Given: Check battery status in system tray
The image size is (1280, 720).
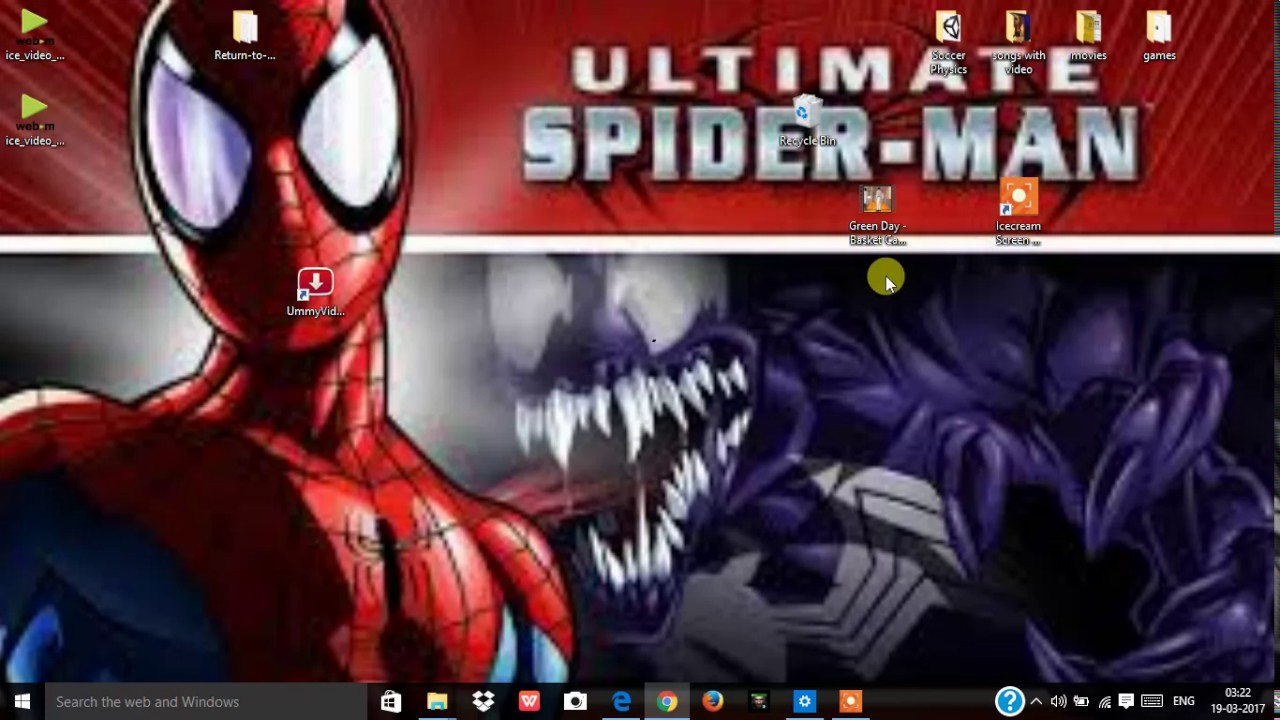Looking at the screenshot, I should [x=1081, y=702].
